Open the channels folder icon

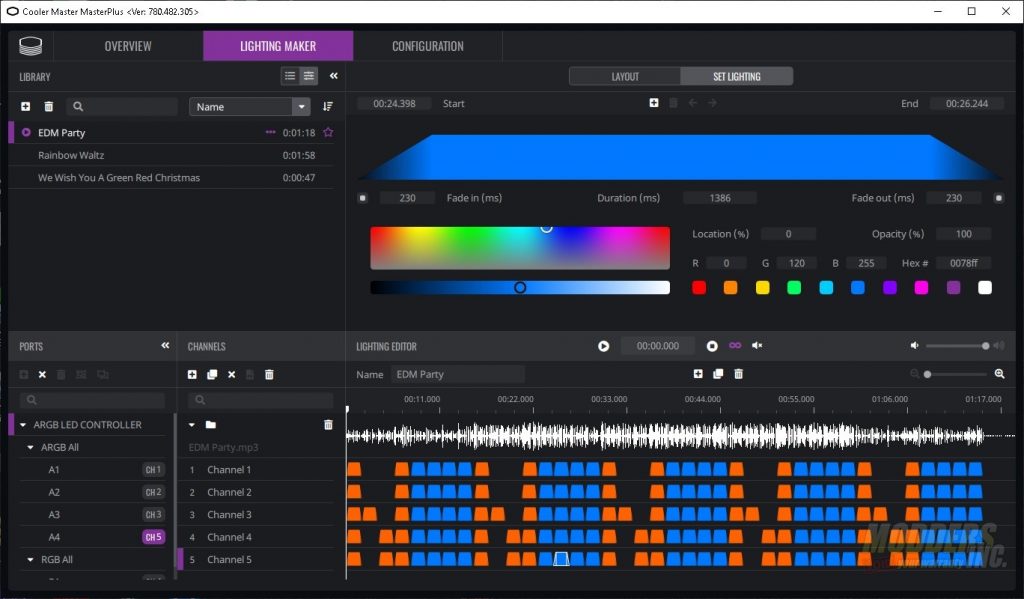(210, 425)
